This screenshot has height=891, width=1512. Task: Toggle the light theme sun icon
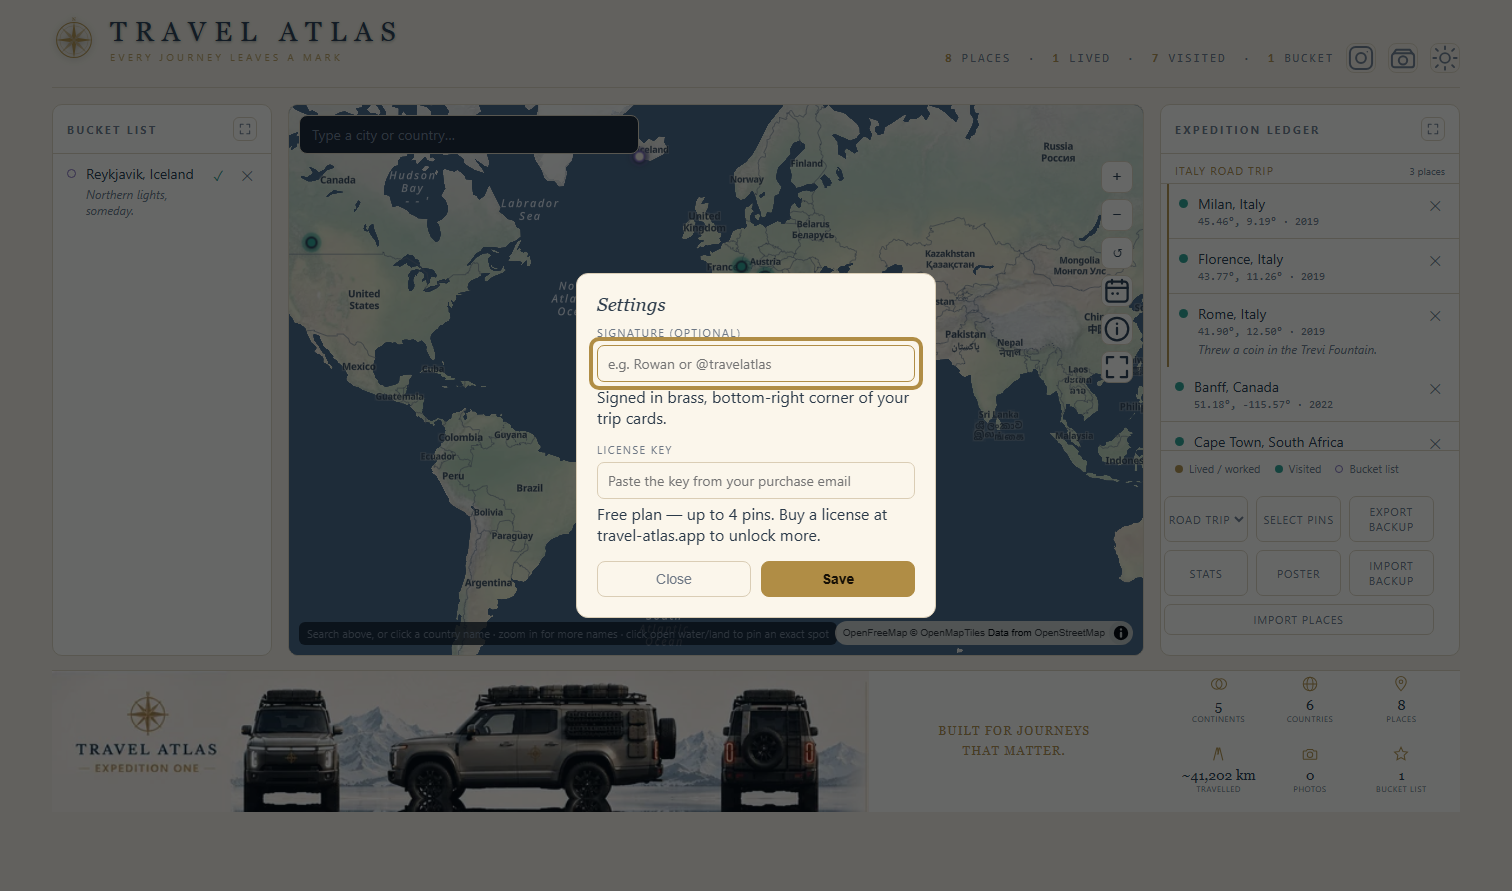click(x=1445, y=58)
